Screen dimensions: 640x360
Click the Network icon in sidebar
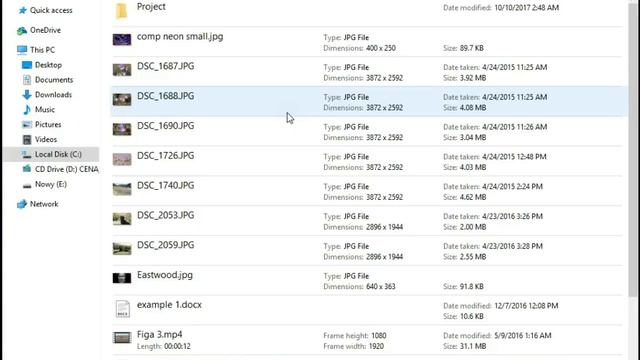22,204
